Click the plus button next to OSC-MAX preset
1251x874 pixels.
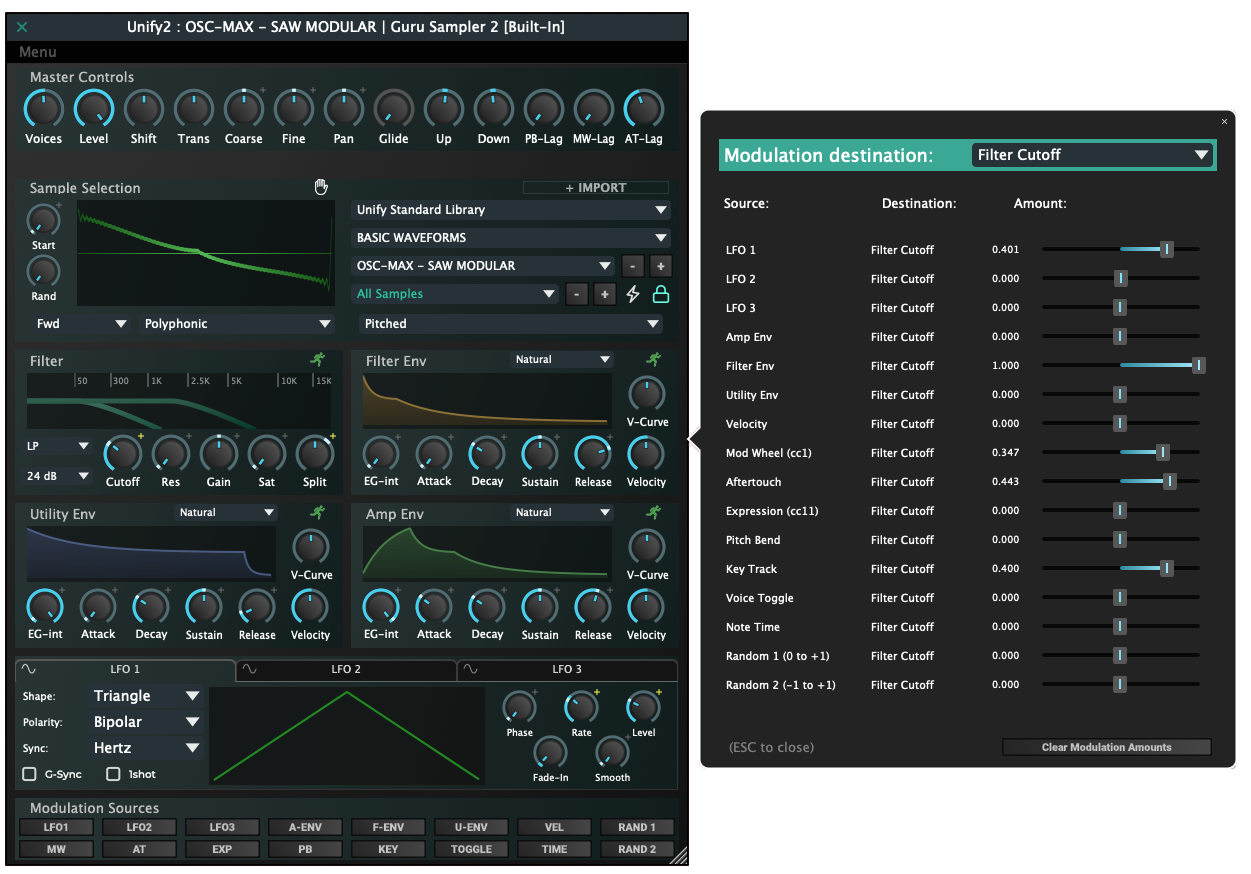(660, 266)
